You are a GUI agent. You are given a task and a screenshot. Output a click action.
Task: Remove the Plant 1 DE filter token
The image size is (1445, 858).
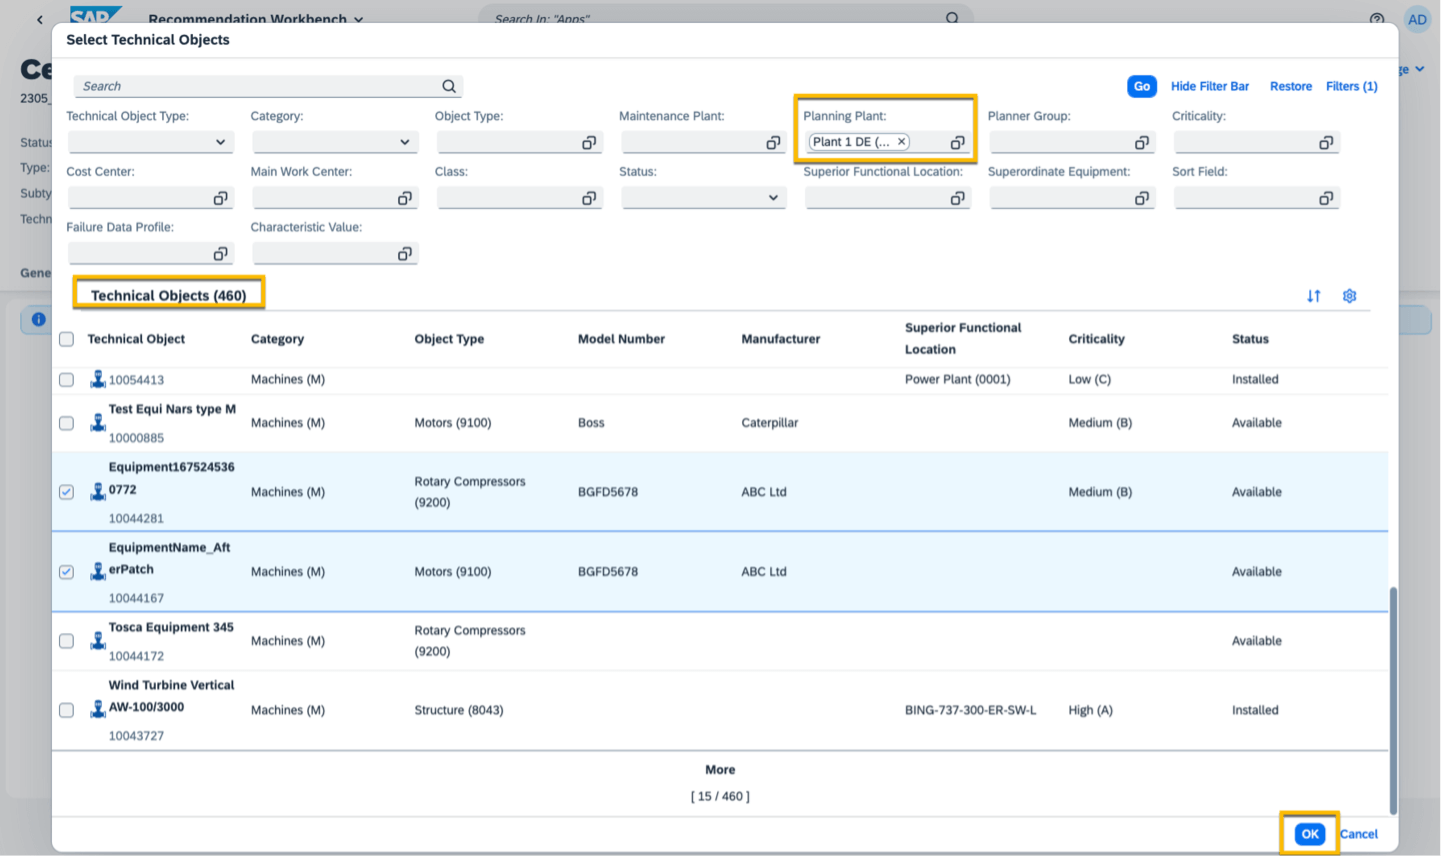click(x=901, y=141)
